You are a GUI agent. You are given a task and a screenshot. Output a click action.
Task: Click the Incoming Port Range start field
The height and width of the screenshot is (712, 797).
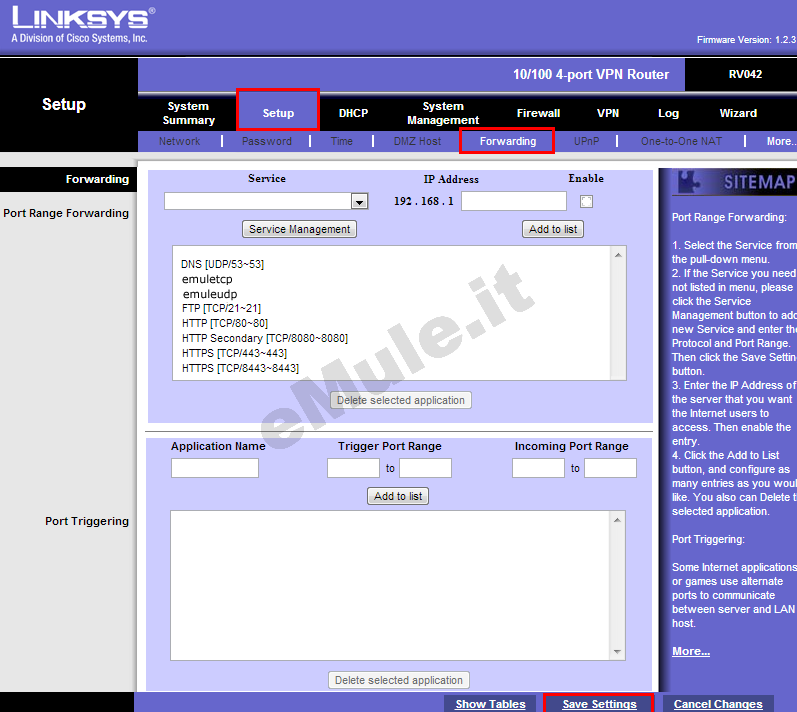538,468
